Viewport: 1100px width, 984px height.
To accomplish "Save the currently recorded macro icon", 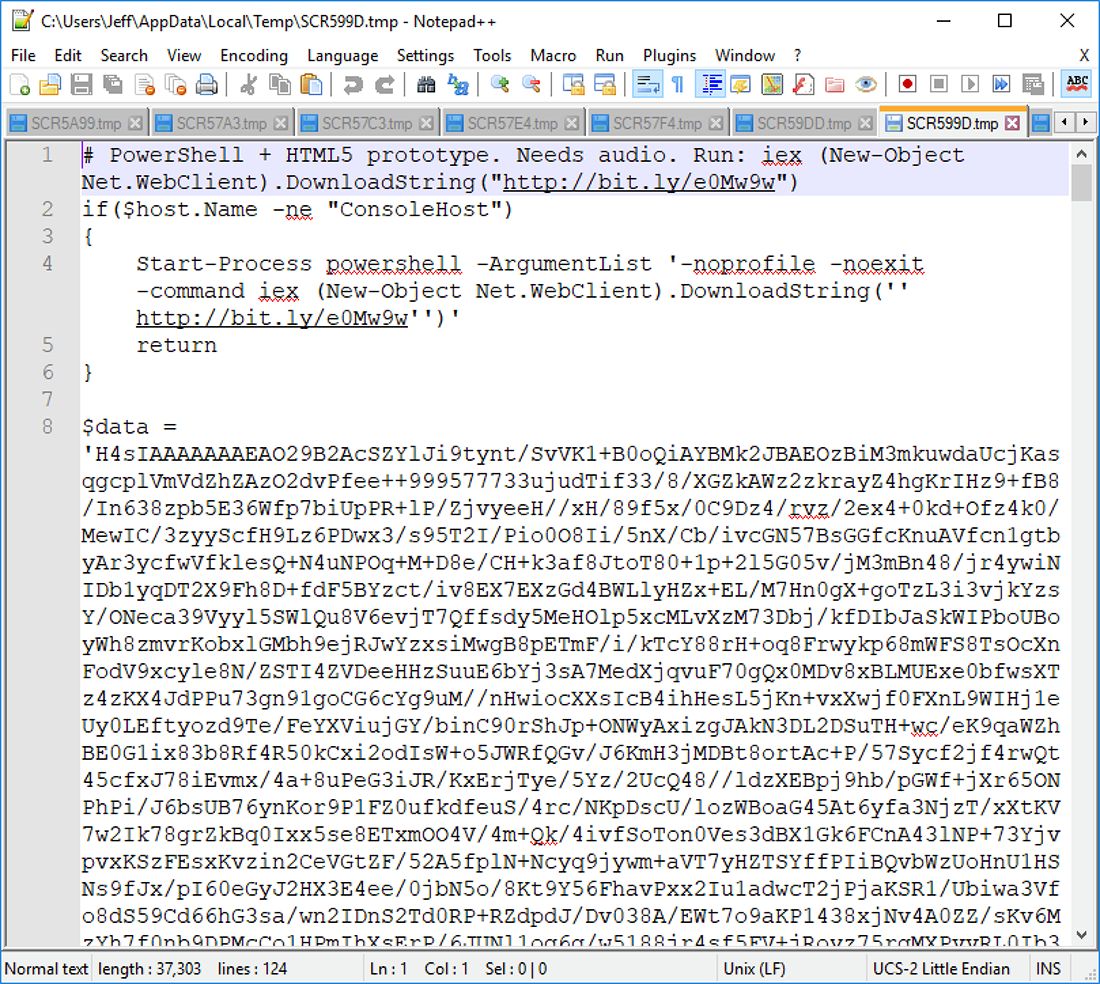I will [x=1033, y=85].
